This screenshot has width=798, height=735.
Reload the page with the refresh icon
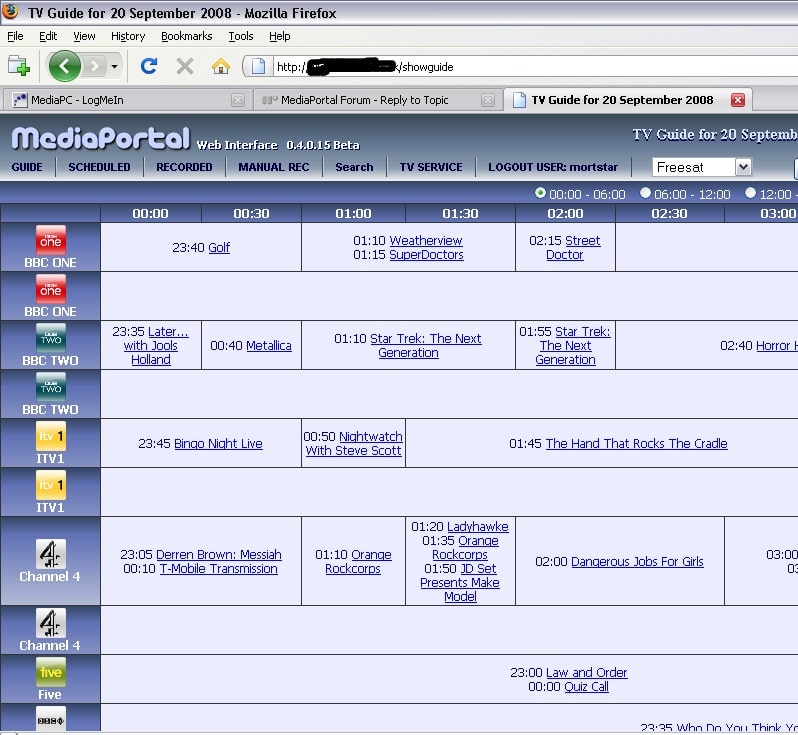149,66
